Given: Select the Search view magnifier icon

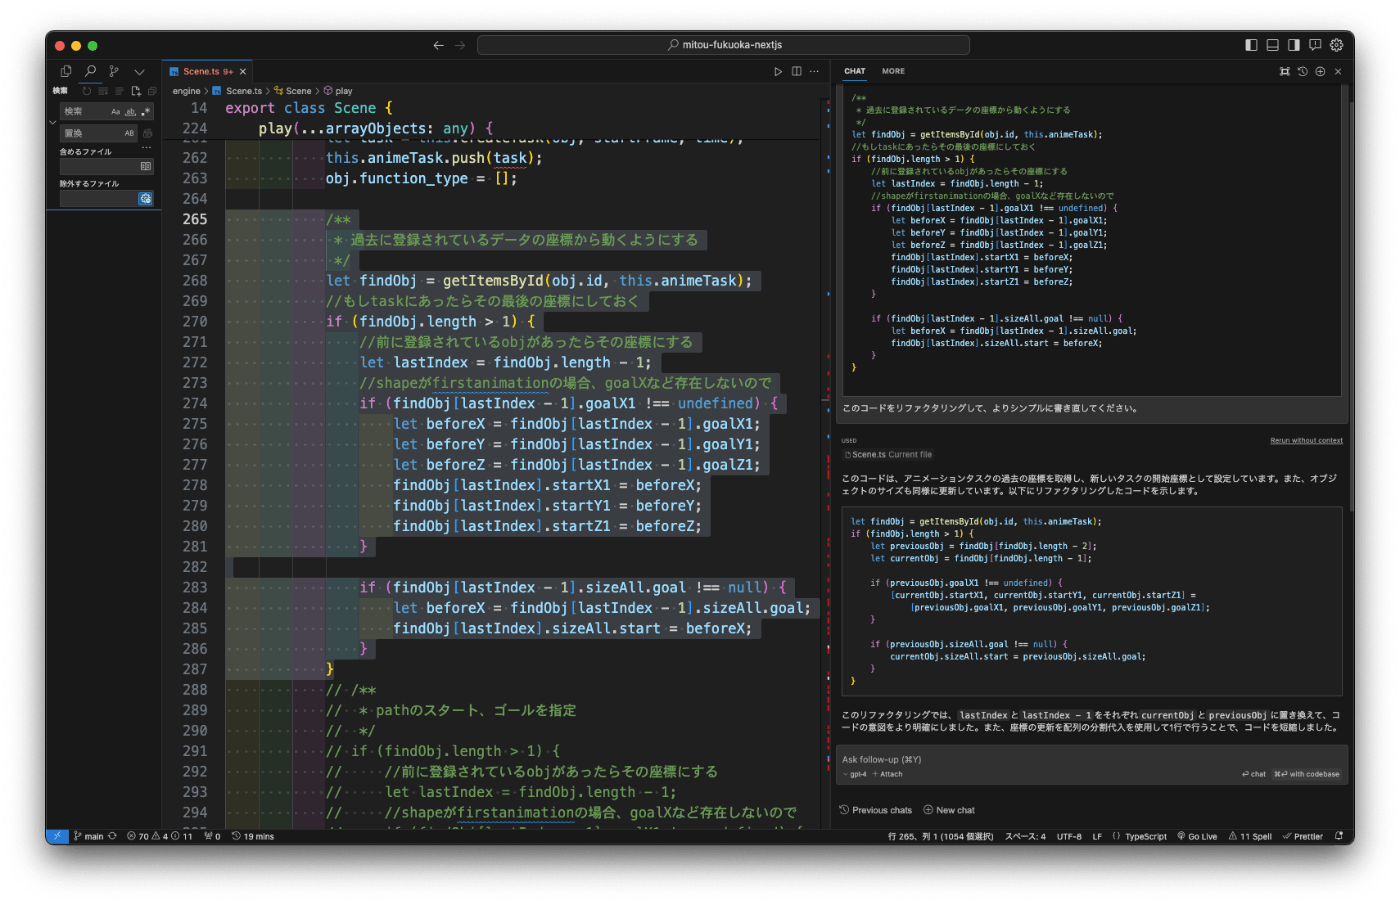Looking at the screenshot, I should pos(90,71).
